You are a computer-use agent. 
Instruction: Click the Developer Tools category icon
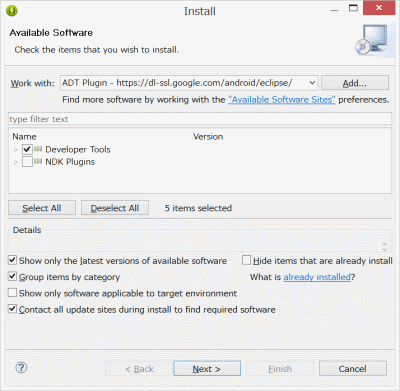click(38, 149)
